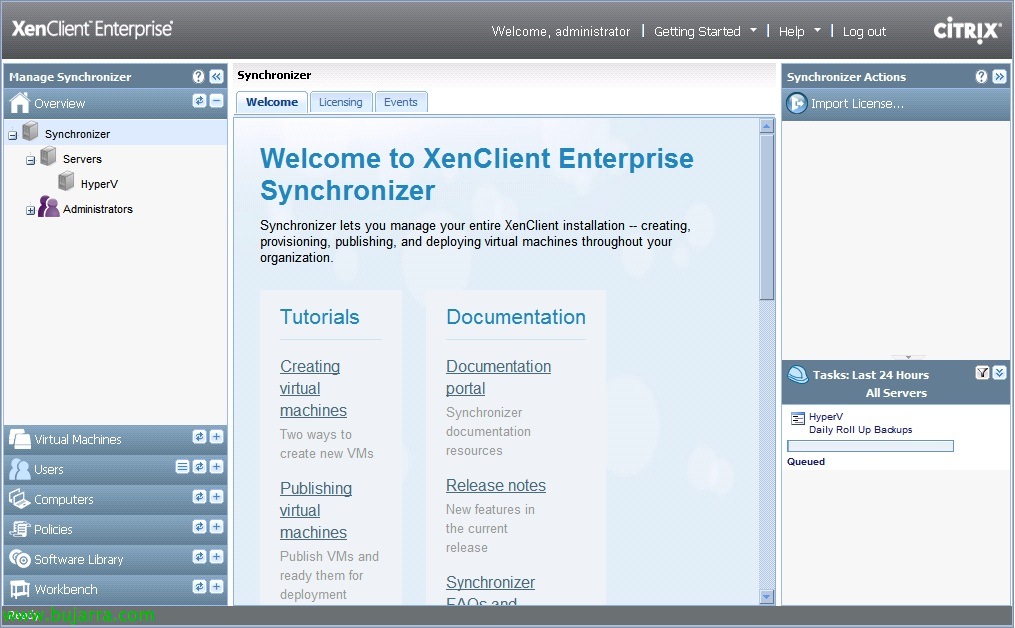This screenshot has height=628, width=1015.
Task: Click the Daily Roll Up Backups task icon
Action: [798, 418]
